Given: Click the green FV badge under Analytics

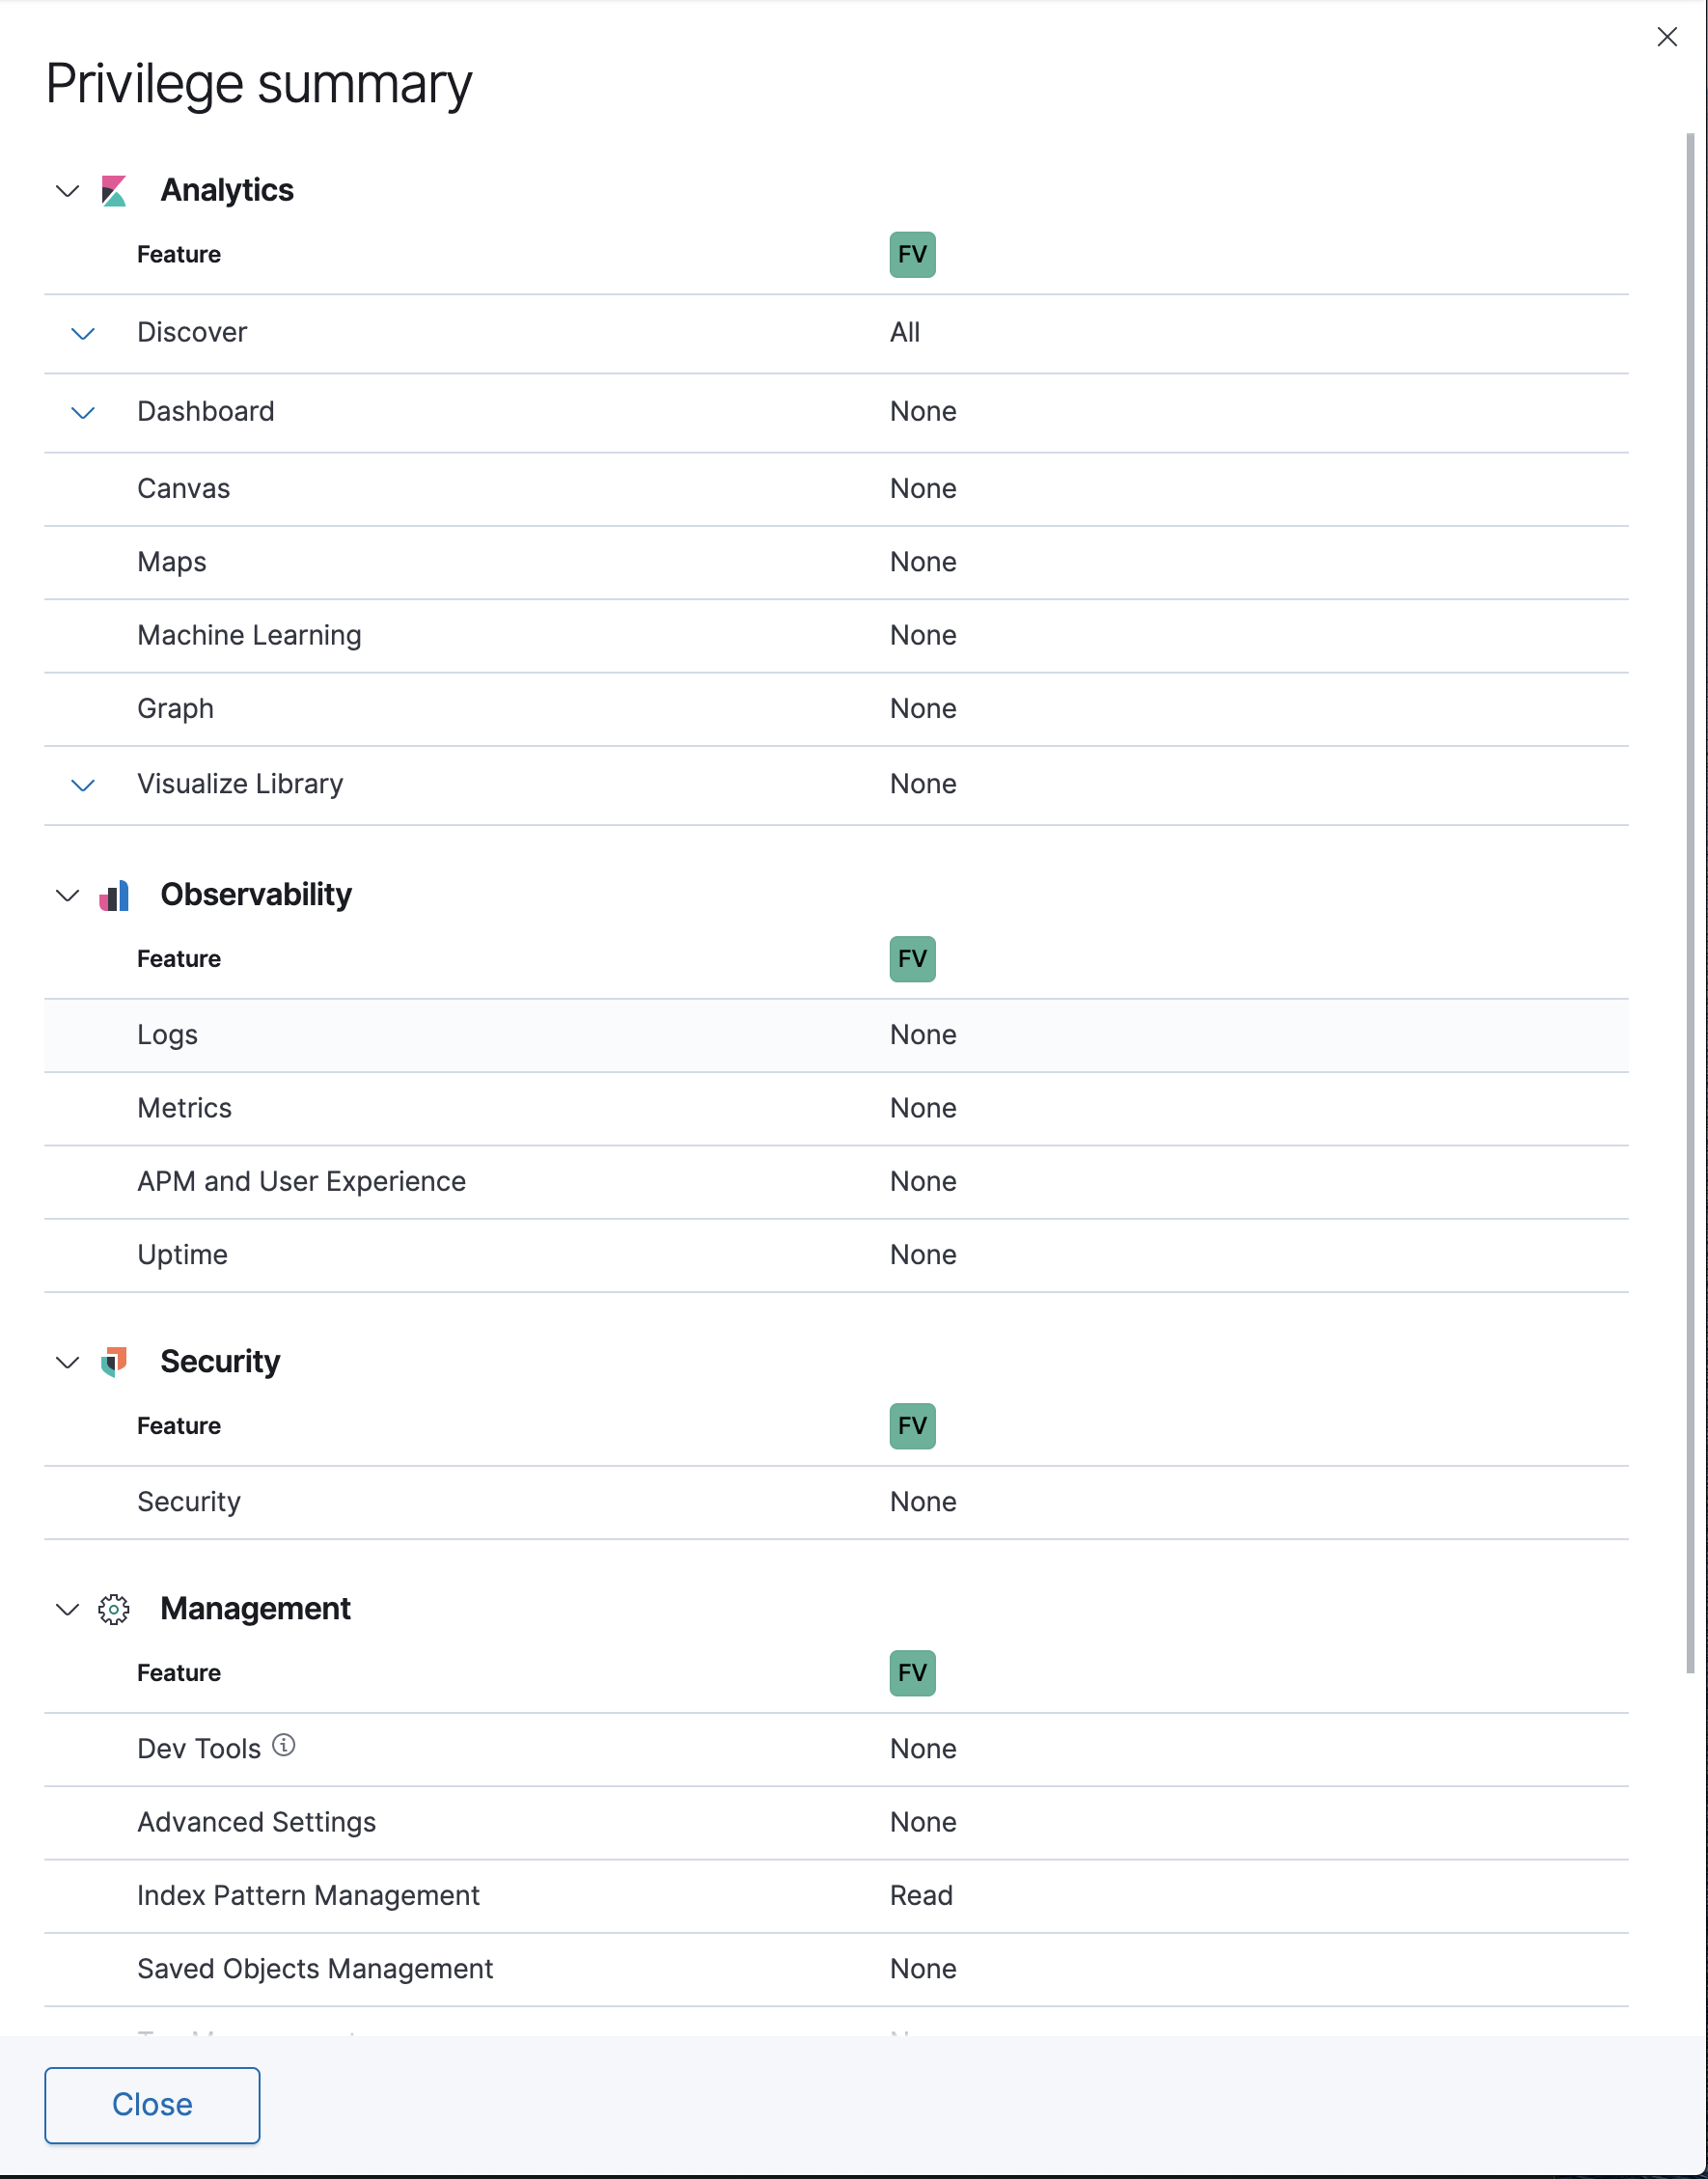Looking at the screenshot, I should point(911,255).
